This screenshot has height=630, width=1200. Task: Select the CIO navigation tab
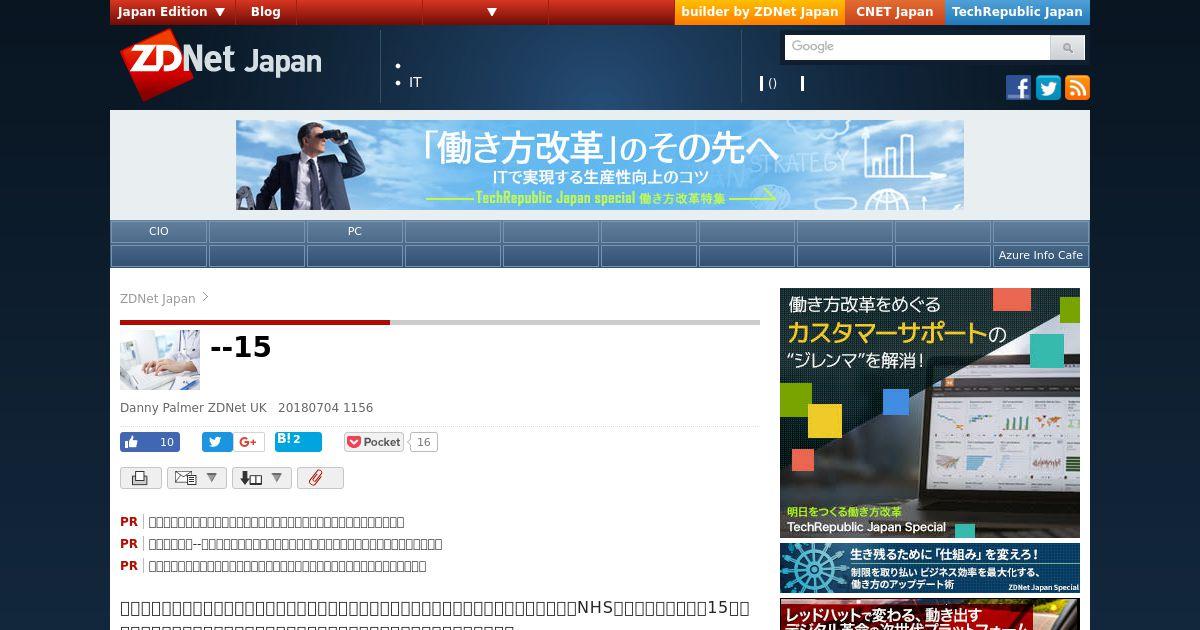coord(159,231)
